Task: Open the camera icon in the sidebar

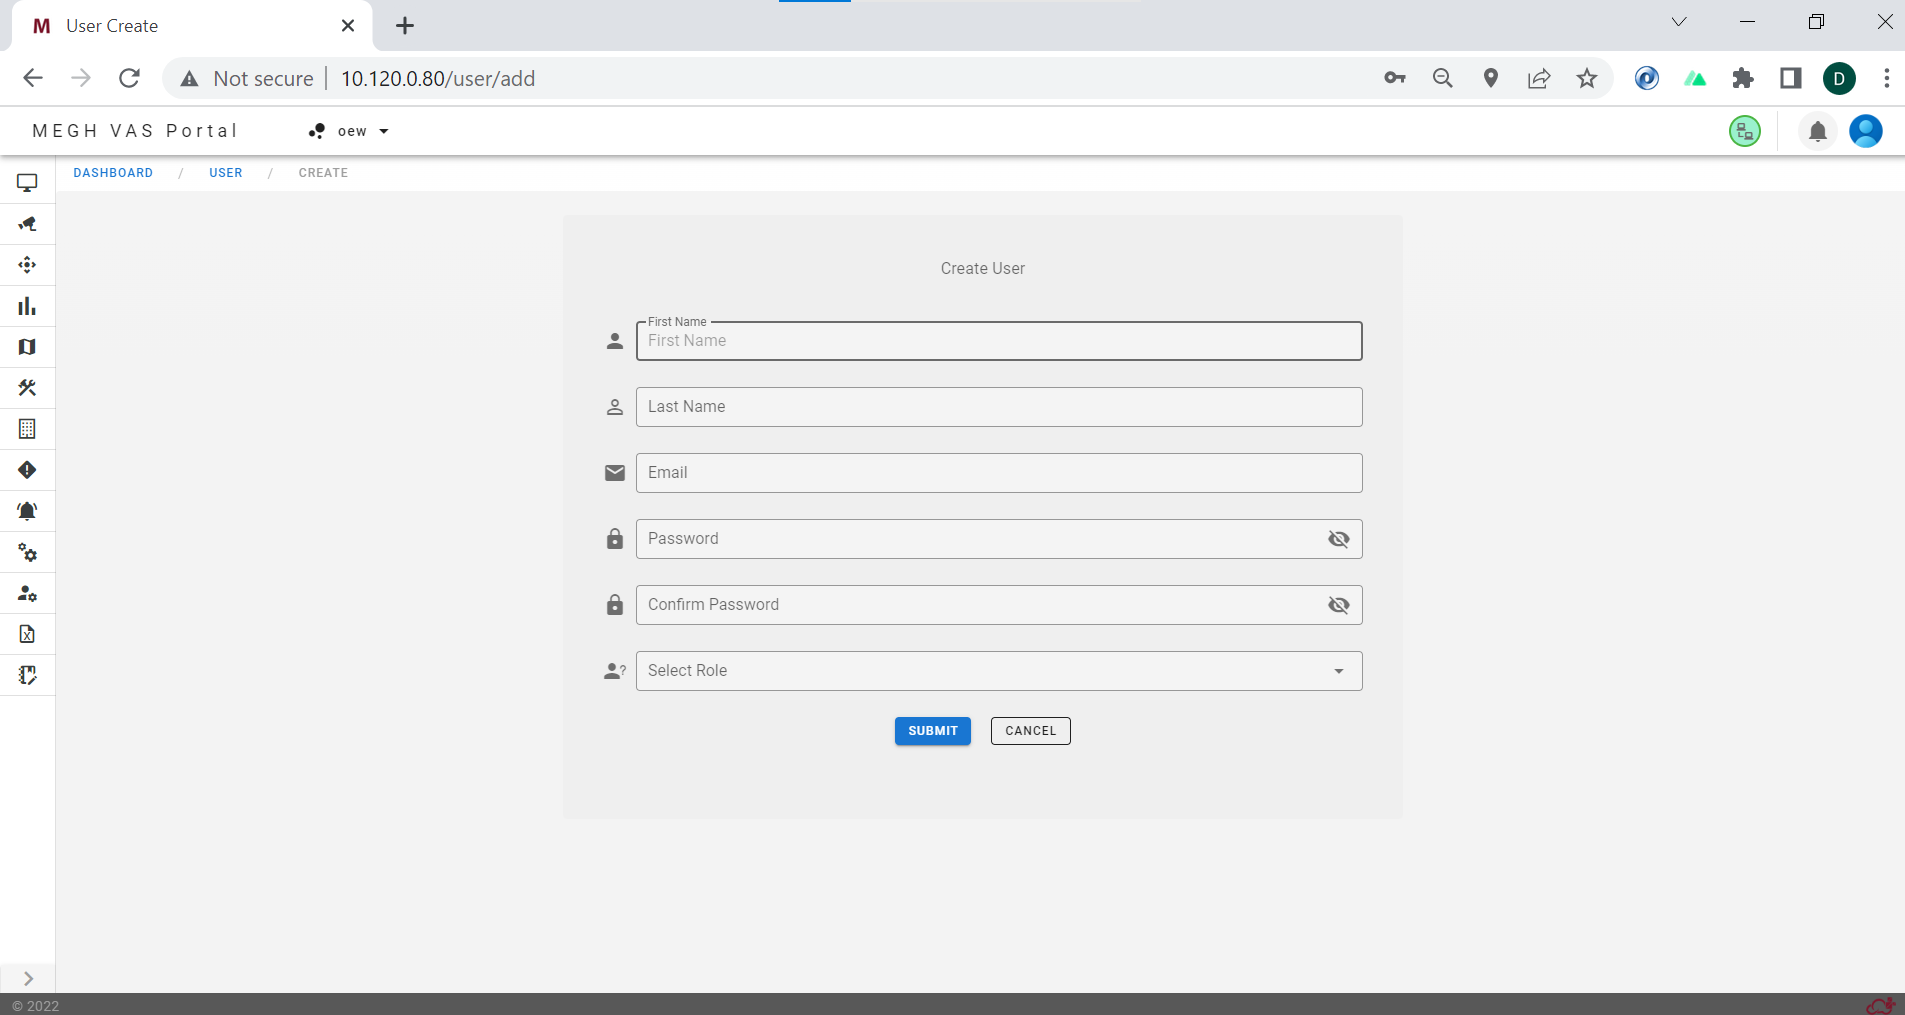Action: point(27,224)
